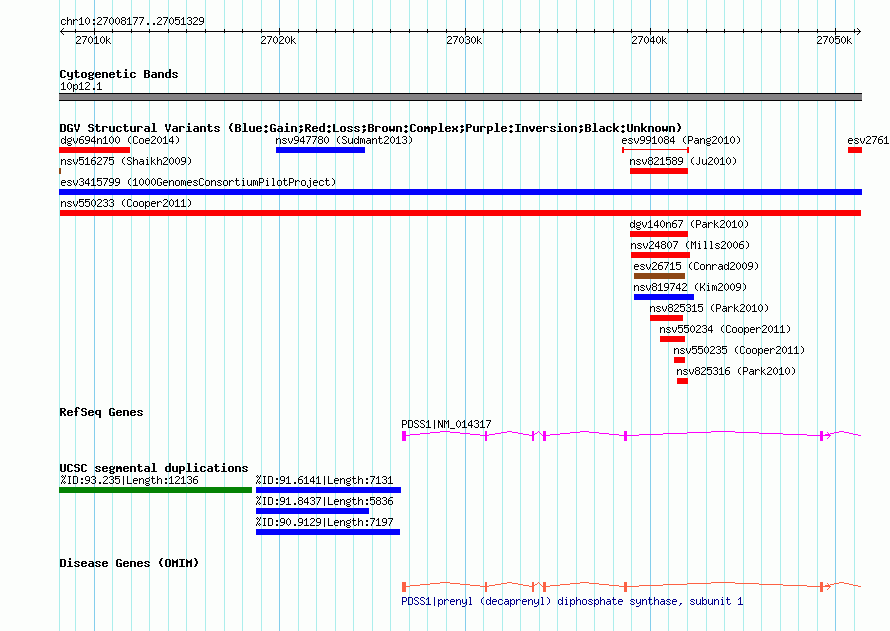Select the red nsv825315 loss bar

(666, 318)
